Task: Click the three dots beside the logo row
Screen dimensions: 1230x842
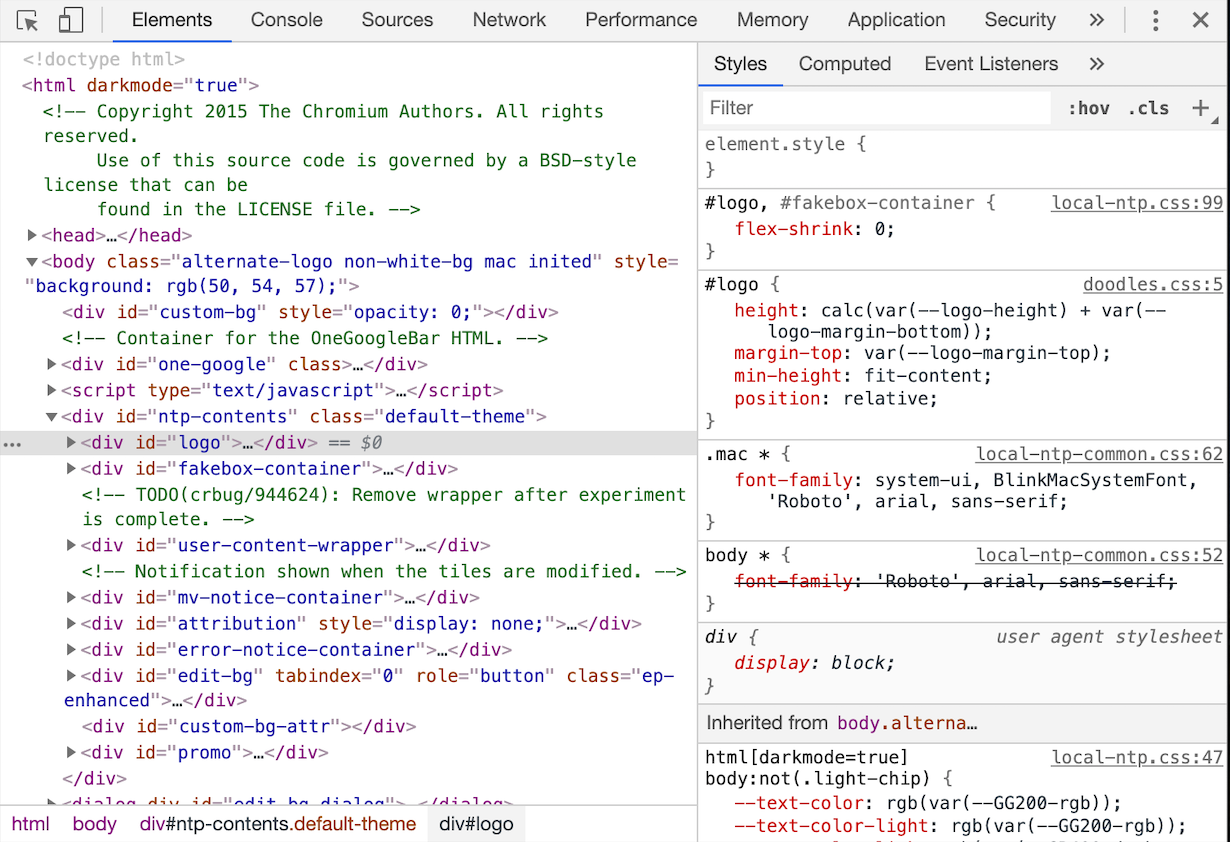Action: coord(12,444)
